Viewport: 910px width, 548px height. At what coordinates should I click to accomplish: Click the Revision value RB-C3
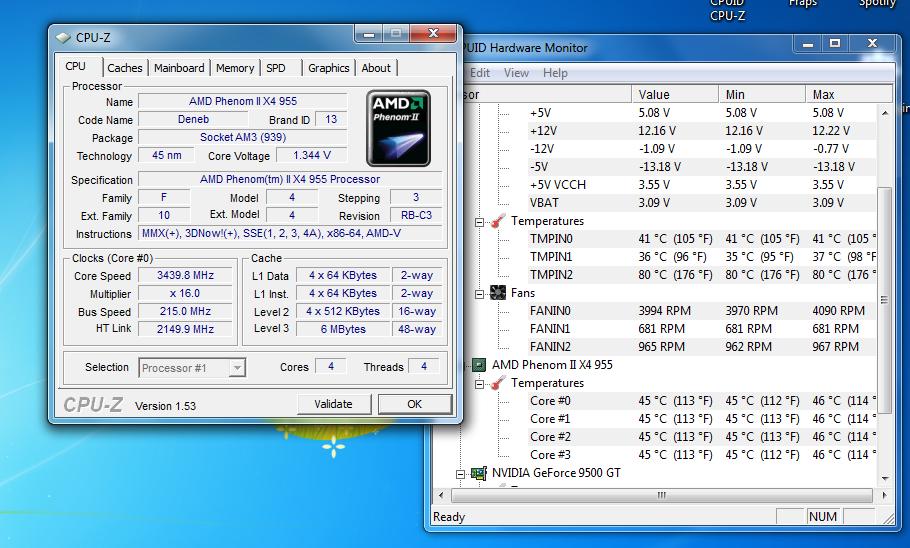point(416,215)
